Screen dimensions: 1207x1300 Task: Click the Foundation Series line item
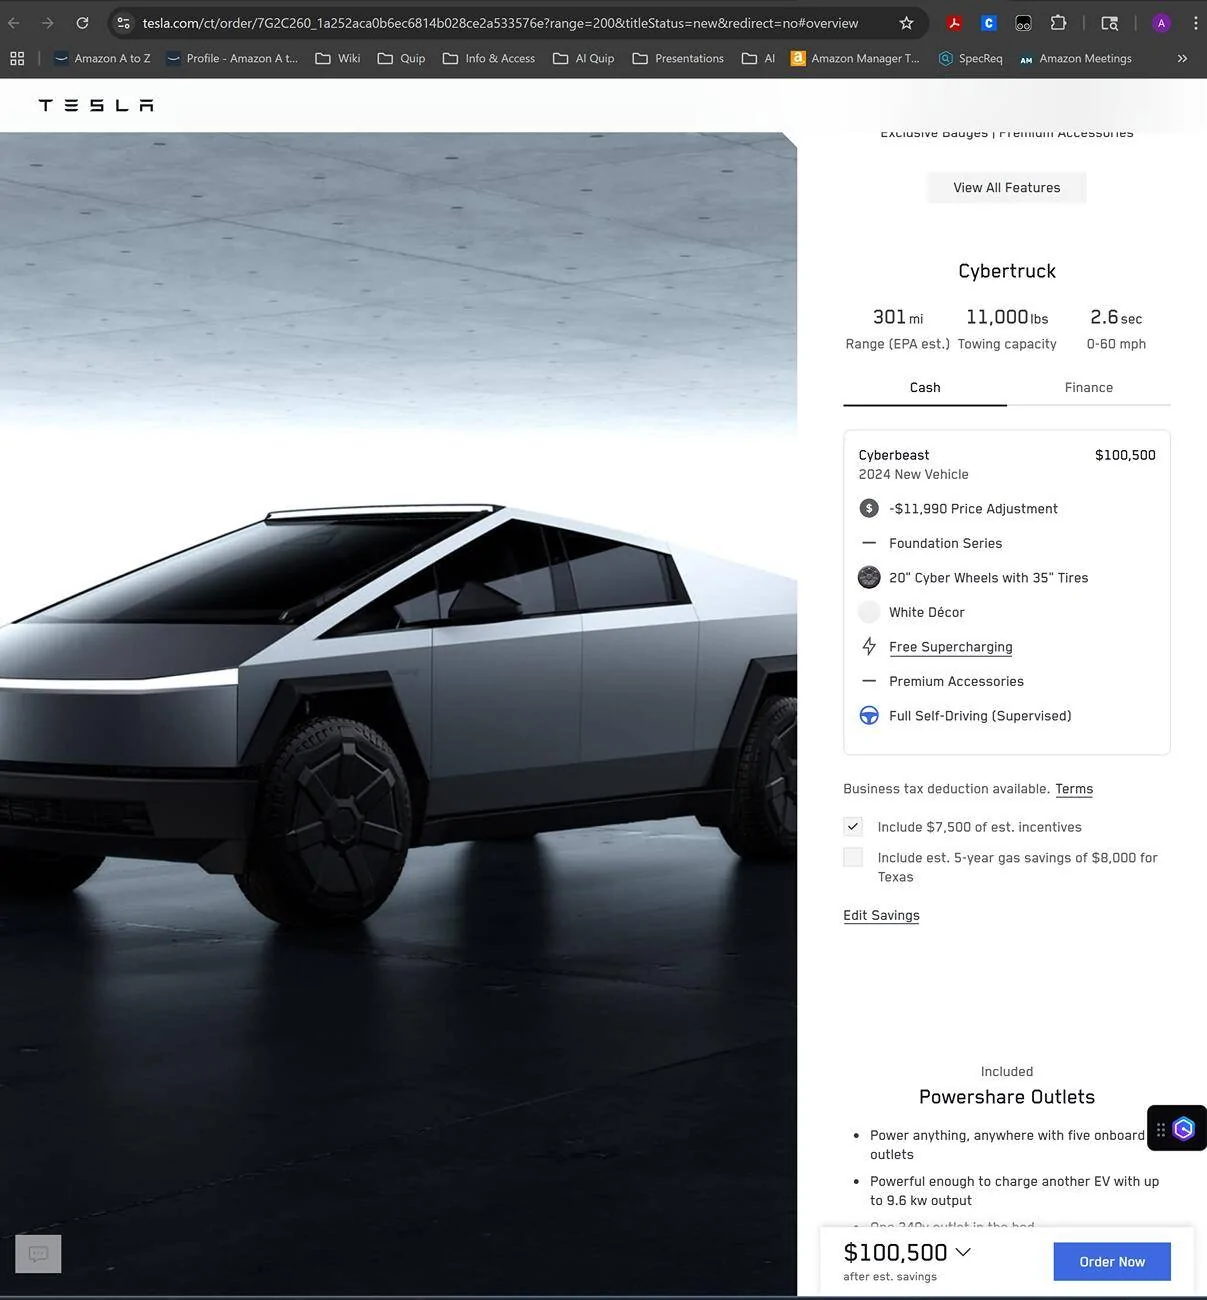[x=945, y=543]
